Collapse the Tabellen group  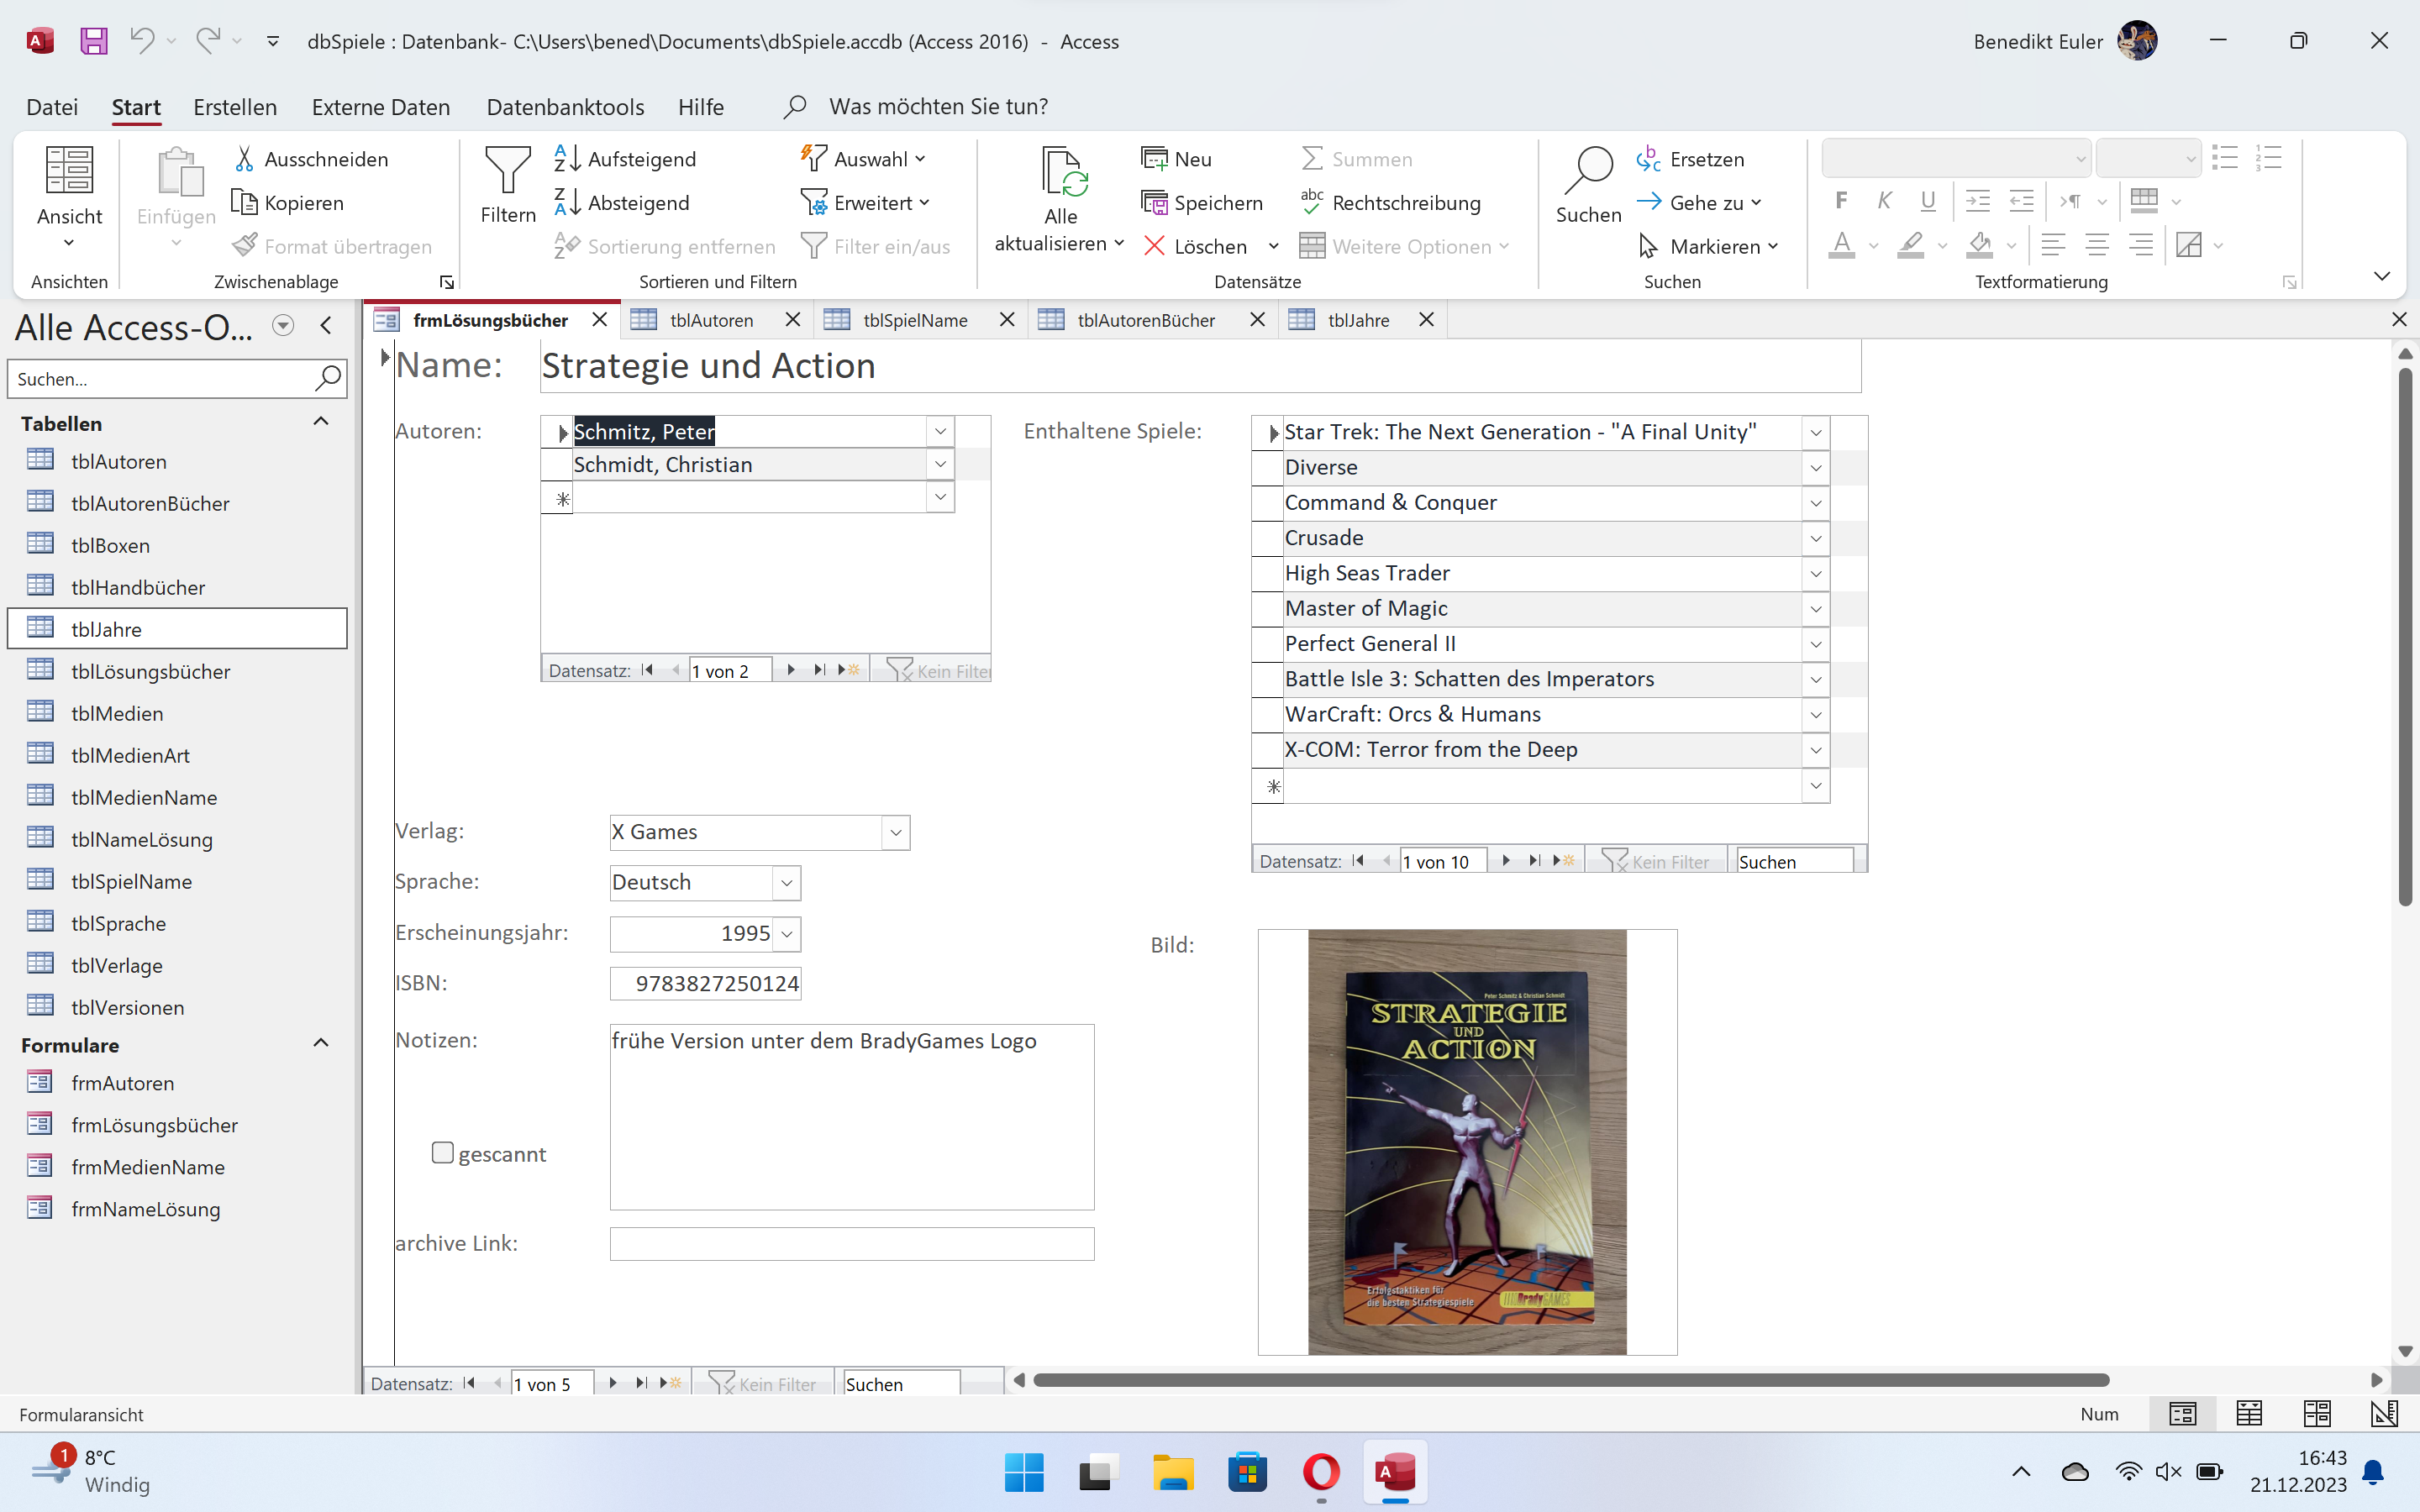click(321, 422)
